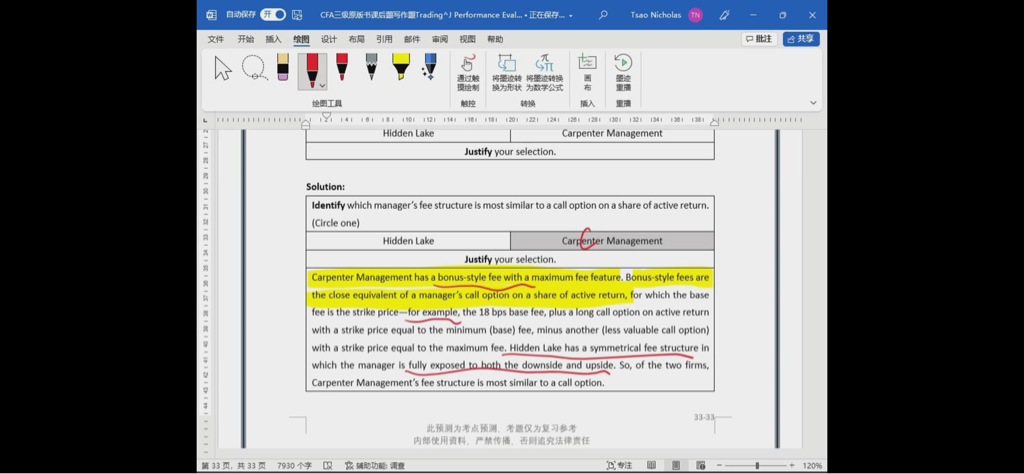Viewport: 1024px width, 474px height.
Task: Start Ink Replay
Action: [x=623, y=72]
